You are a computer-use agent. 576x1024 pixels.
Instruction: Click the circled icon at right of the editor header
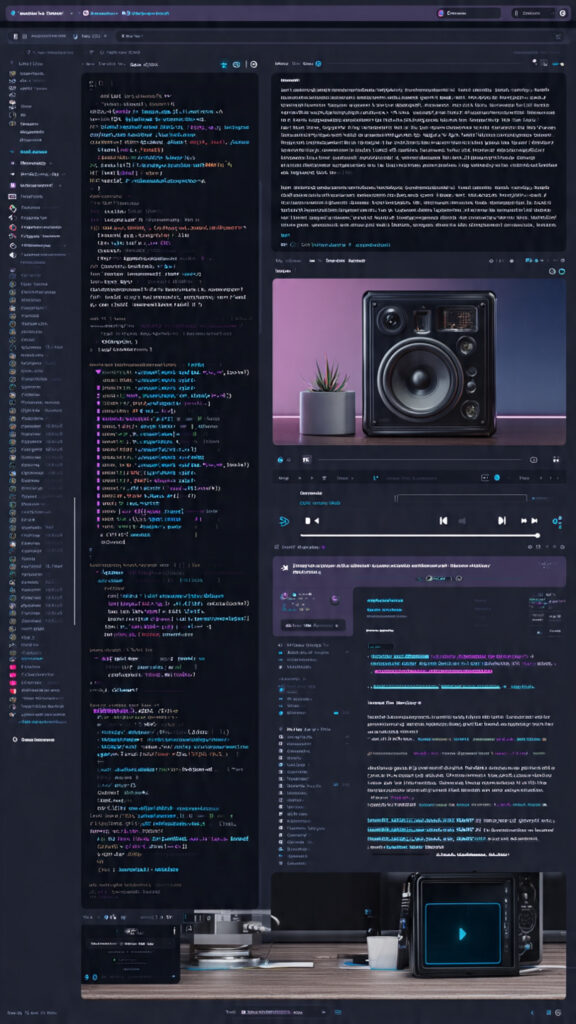(x=253, y=65)
